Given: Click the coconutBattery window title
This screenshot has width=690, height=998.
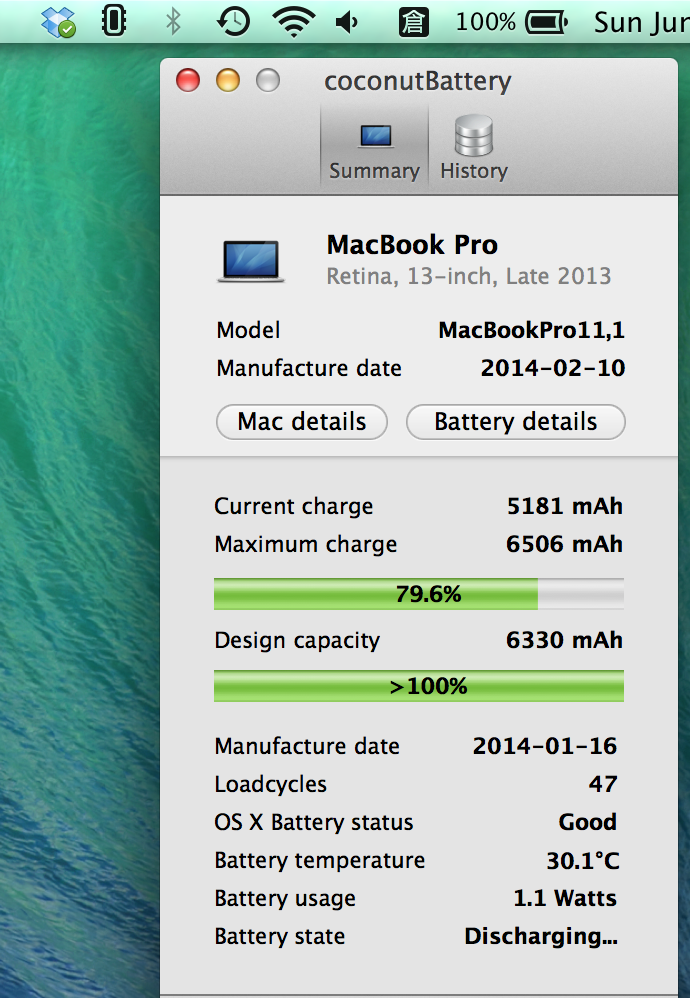Looking at the screenshot, I should [x=418, y=81].
